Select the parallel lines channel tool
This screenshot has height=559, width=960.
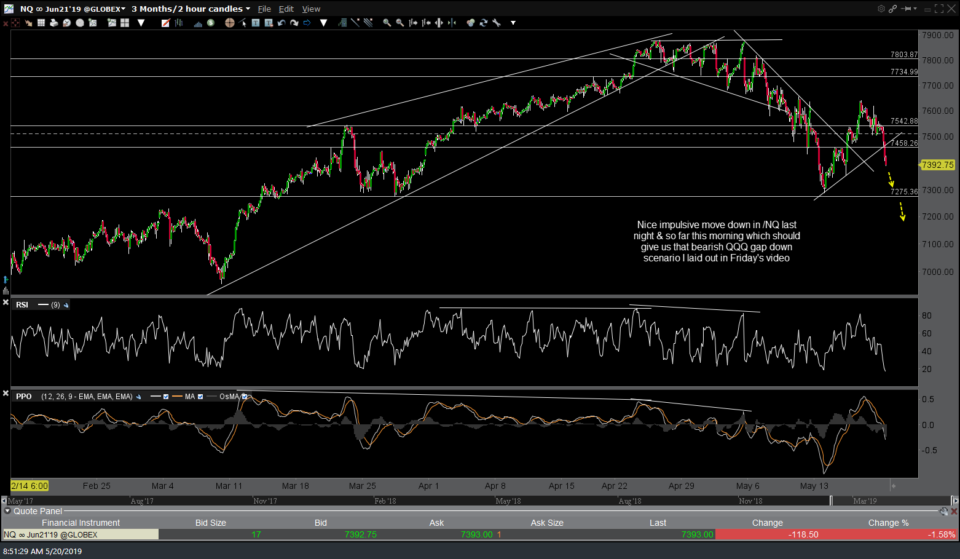click(x=369, y=23)
